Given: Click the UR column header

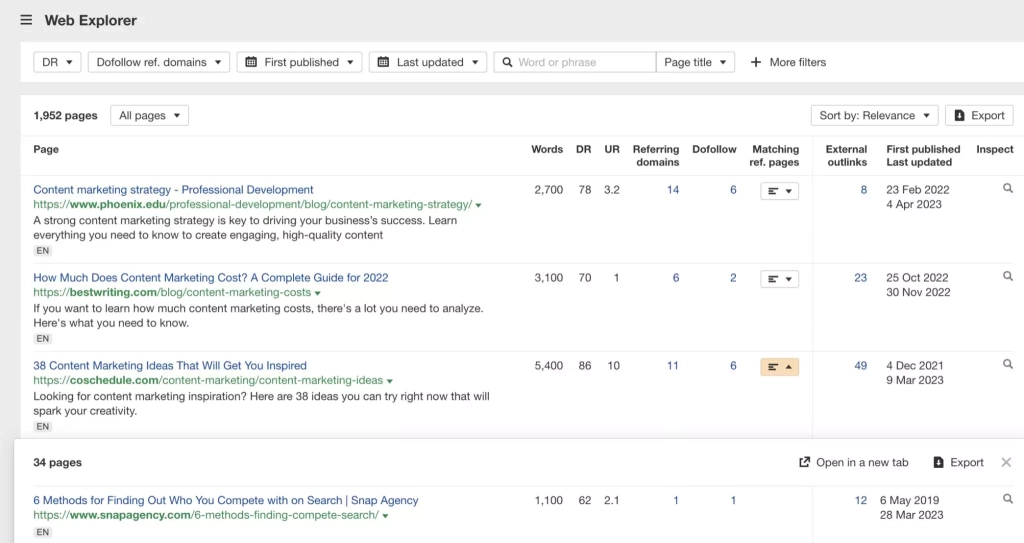Looking at the screenshot, I should click(612, 149).
